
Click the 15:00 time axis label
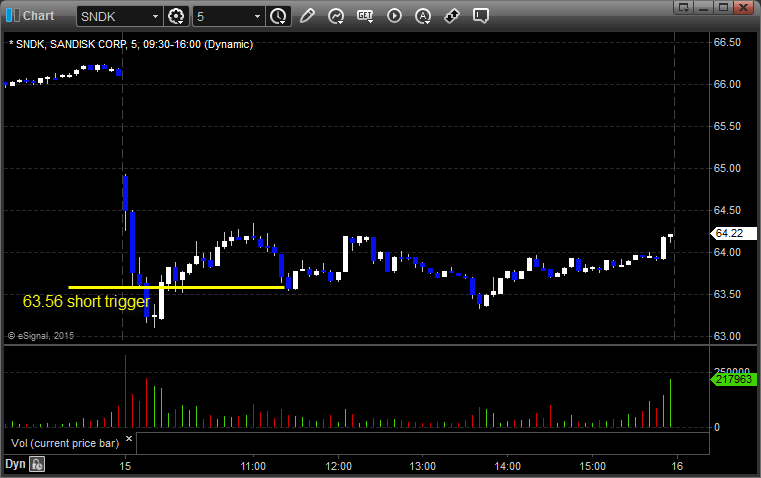coord(593,467)
